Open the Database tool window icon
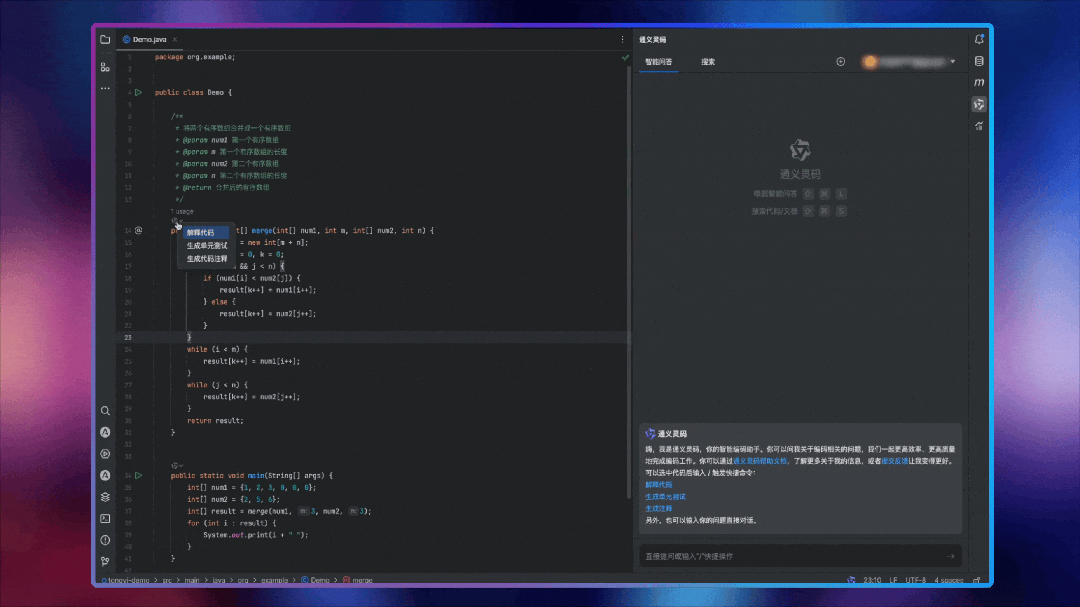The height and width of the screenshot is (607, 1080). coord(979,61)
